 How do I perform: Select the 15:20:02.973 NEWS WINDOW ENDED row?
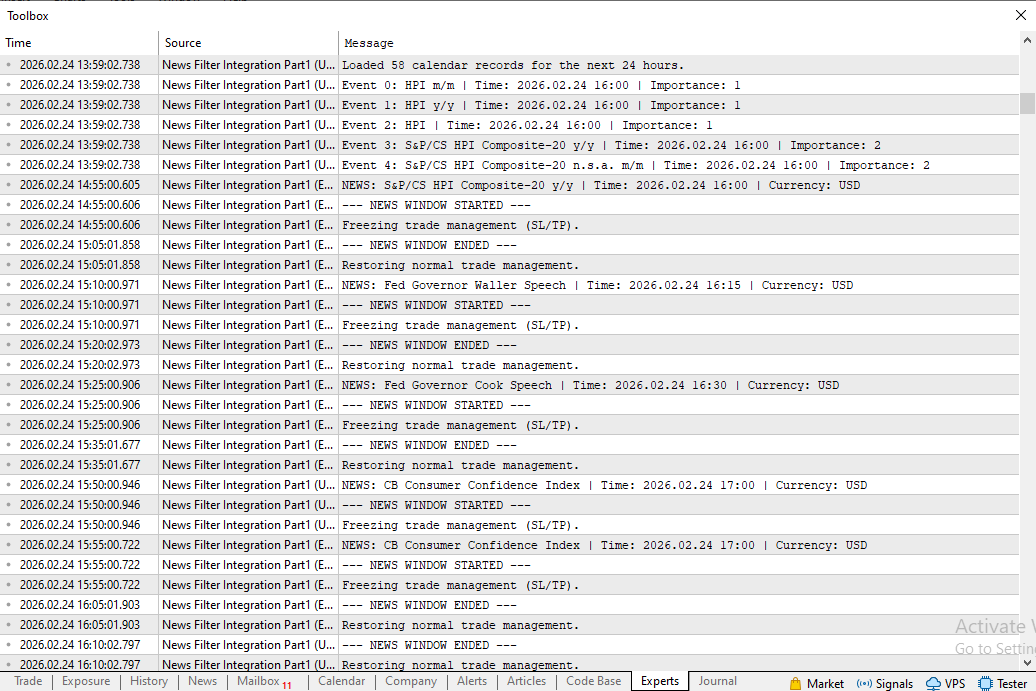coord(509,345)
